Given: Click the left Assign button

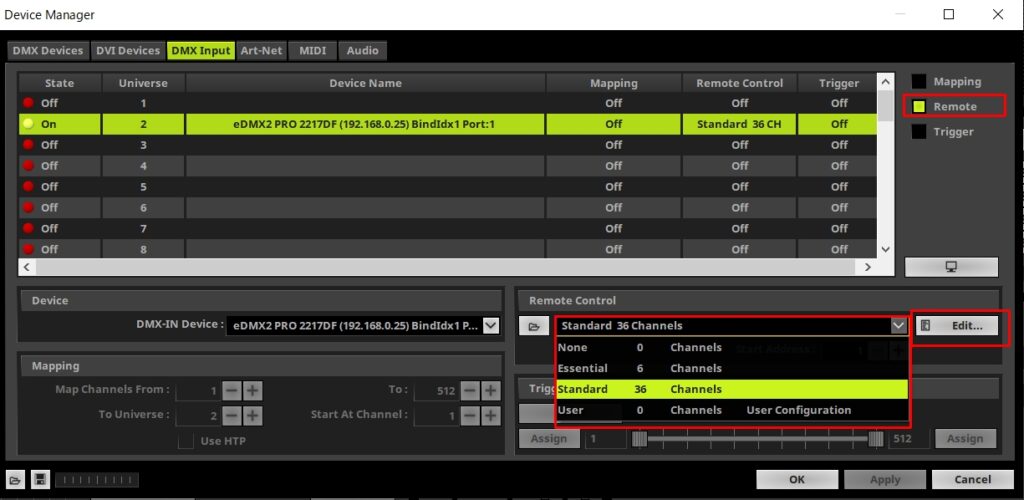Looking at the screenshot, I should [x=549, y=439].
